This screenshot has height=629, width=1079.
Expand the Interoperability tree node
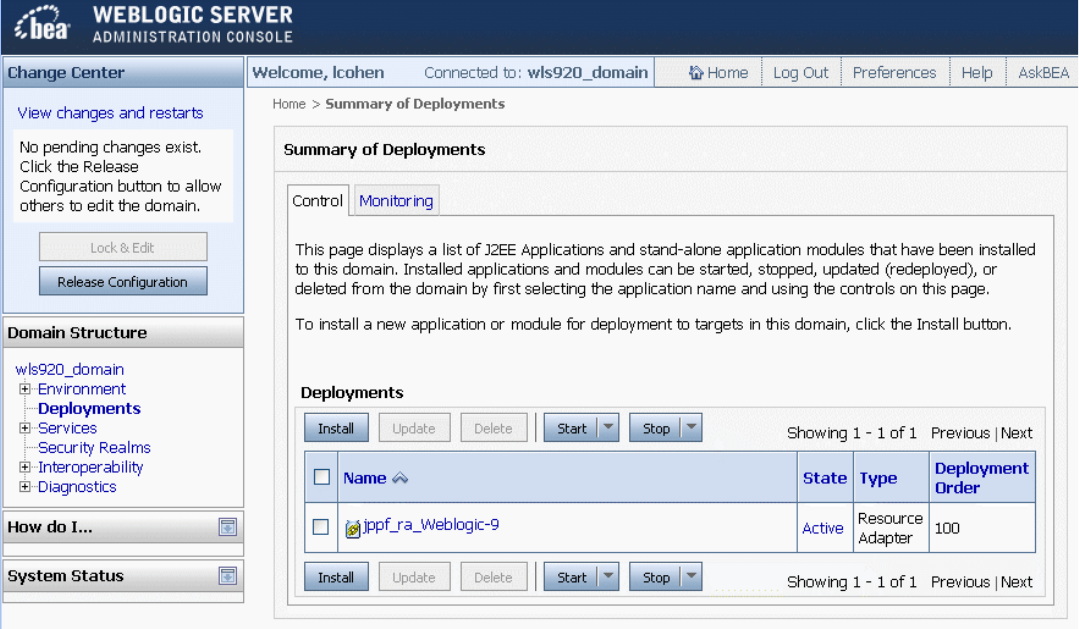(x=25, y=467)
